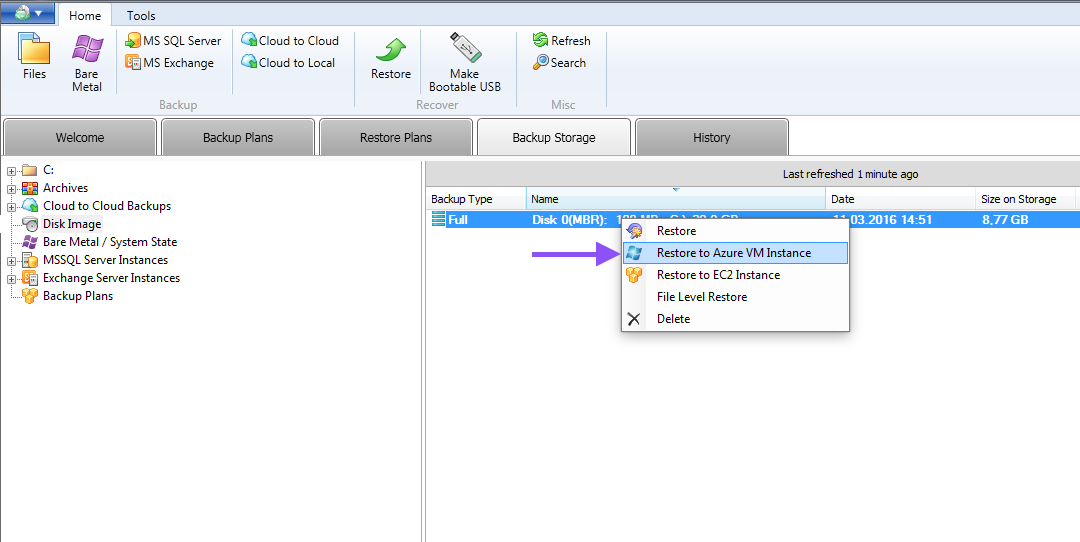The image size is (1080, 542).
Task: Sort by Backup Type column header
Action: (x=476, y=199)
